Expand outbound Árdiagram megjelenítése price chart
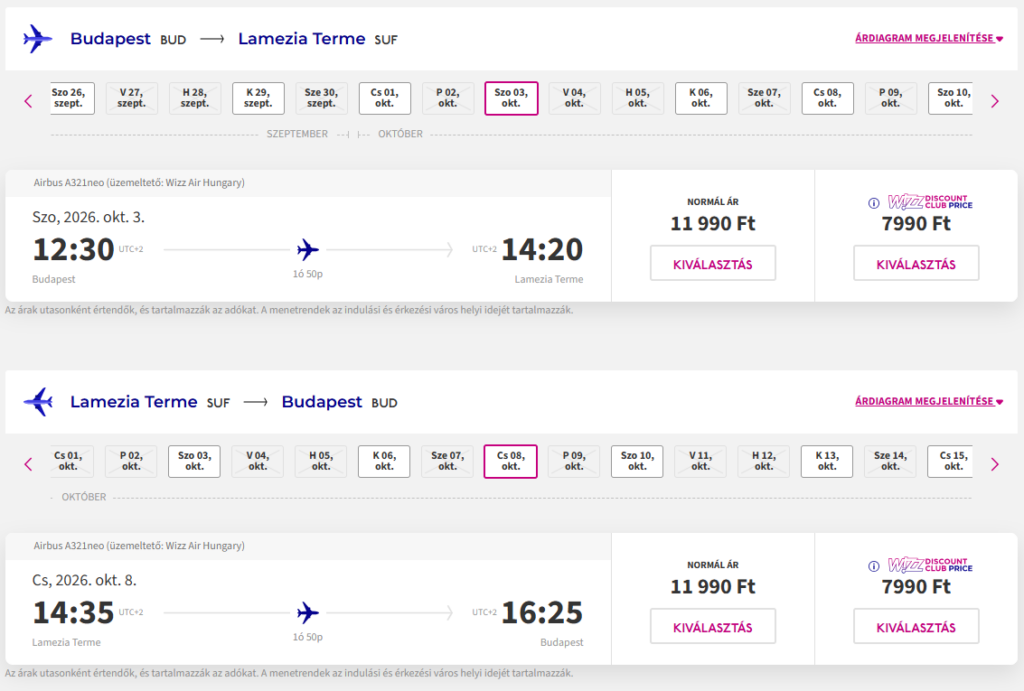The height and width of the screenshot is (691, 1024). click(928, 39)
